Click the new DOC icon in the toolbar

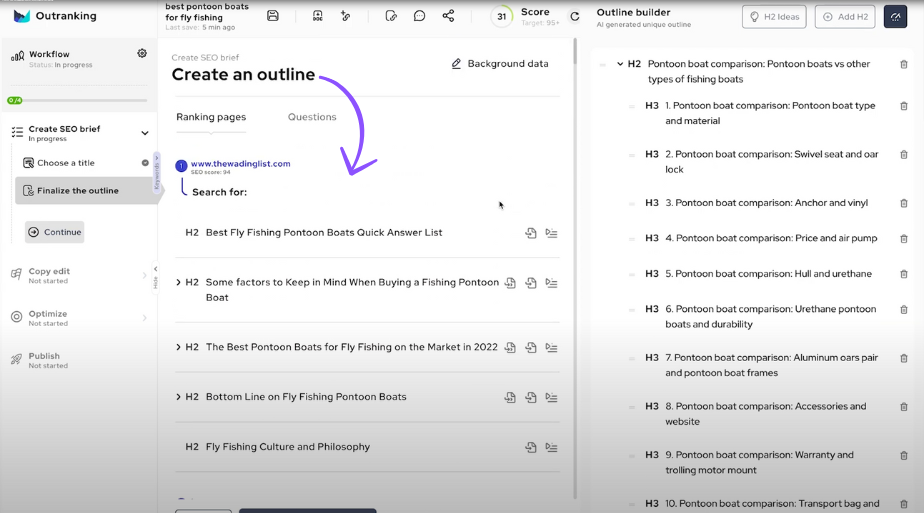click(x=318, y=16)
